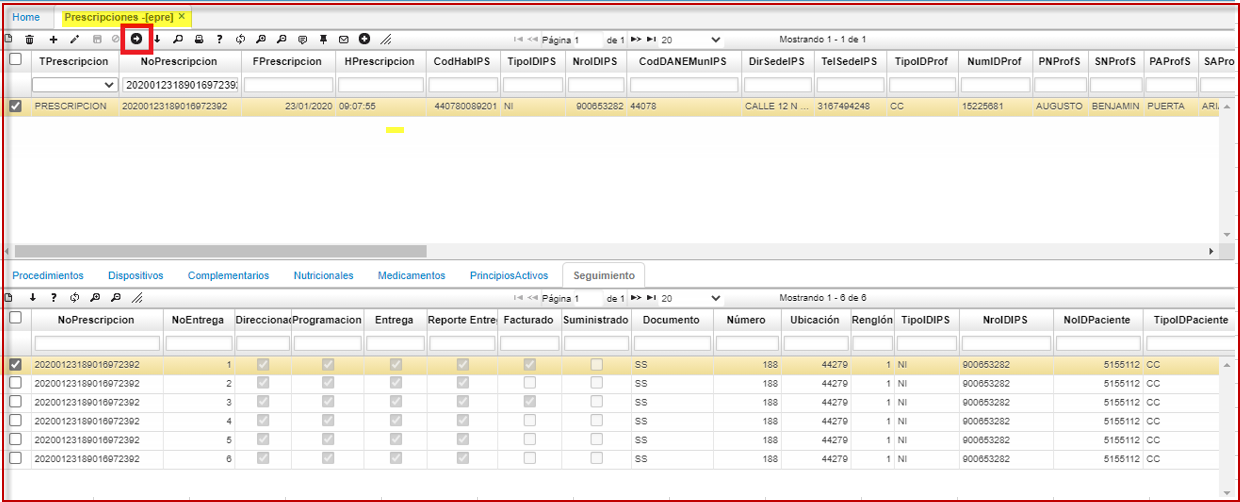Open the Nutricionales tab
The height and width of the screenshot is (502, 1240).
coord(323,275)
